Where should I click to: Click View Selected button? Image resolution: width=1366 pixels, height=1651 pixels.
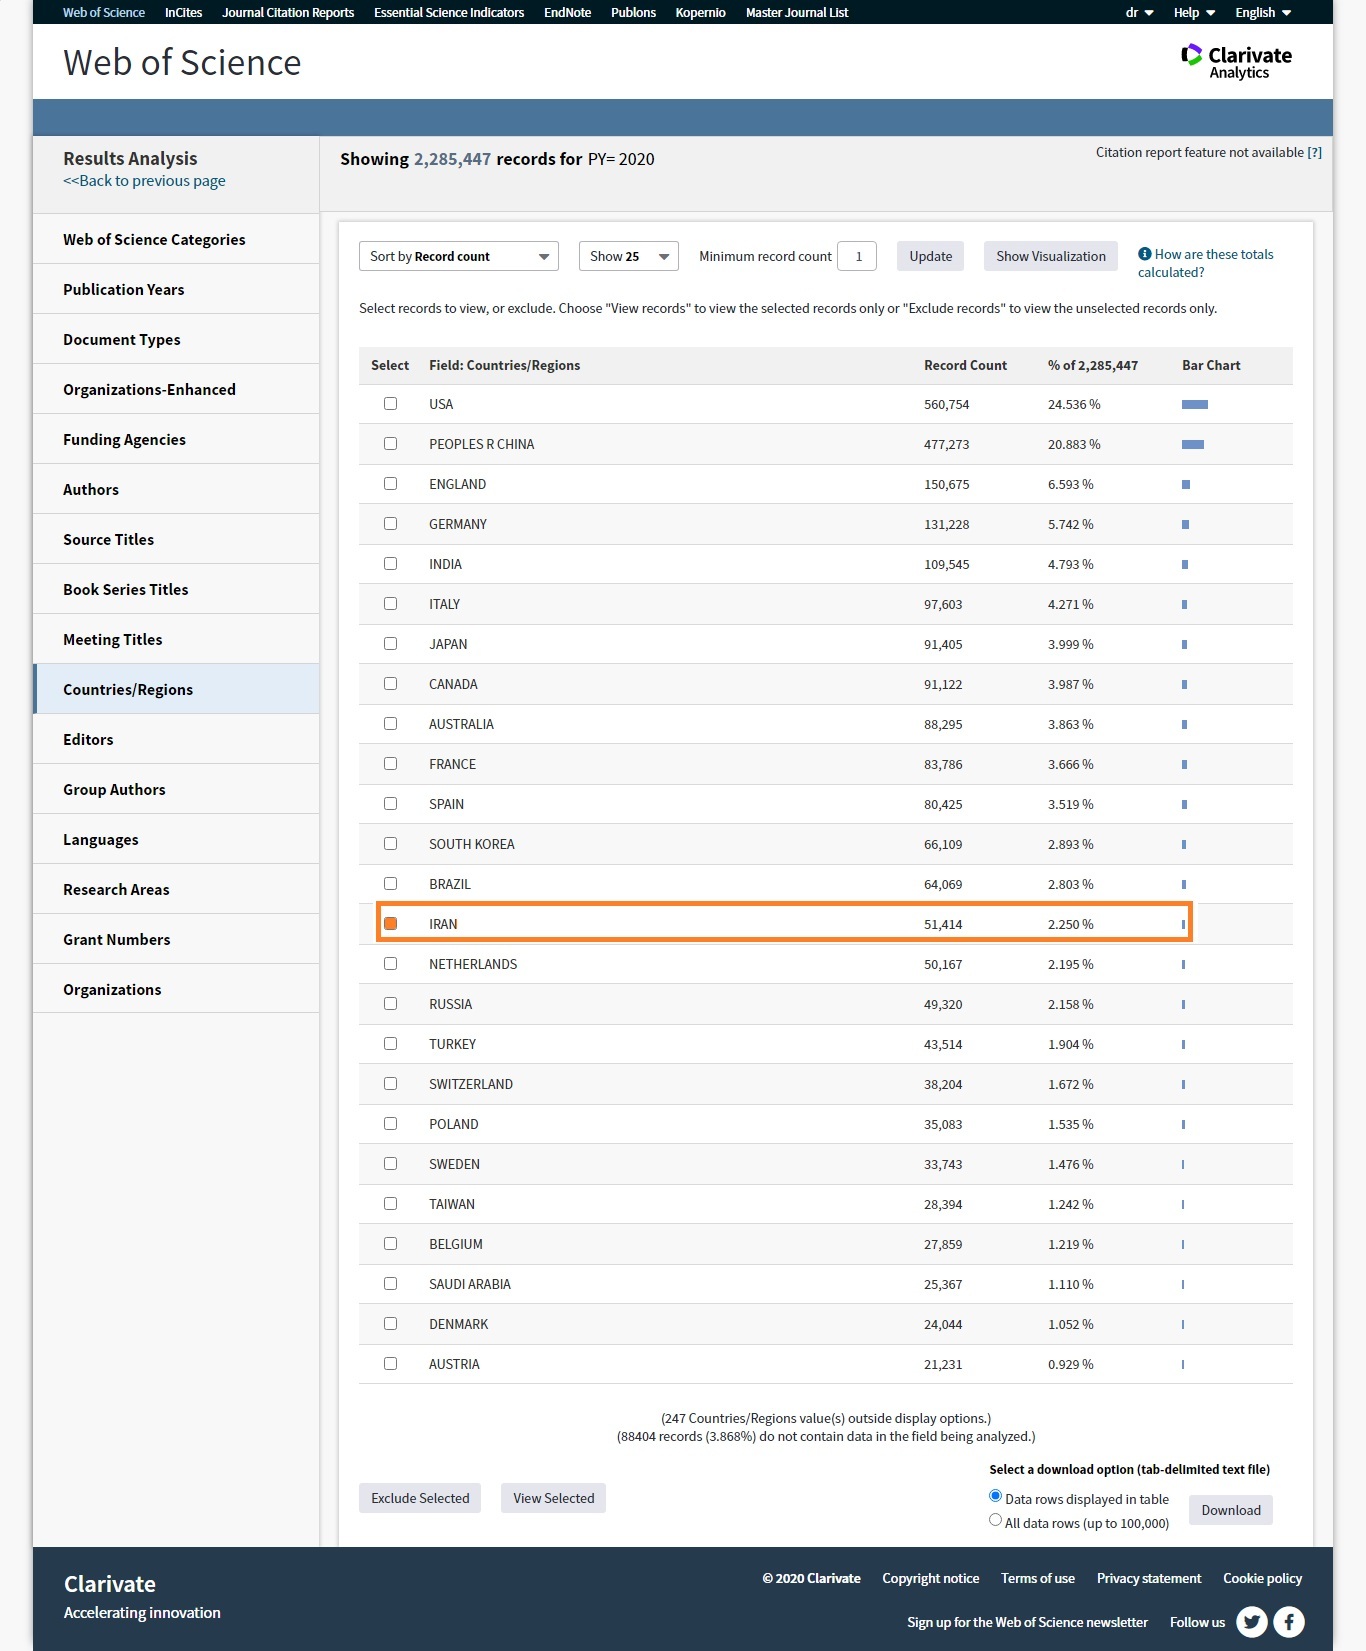(553, 1498)
